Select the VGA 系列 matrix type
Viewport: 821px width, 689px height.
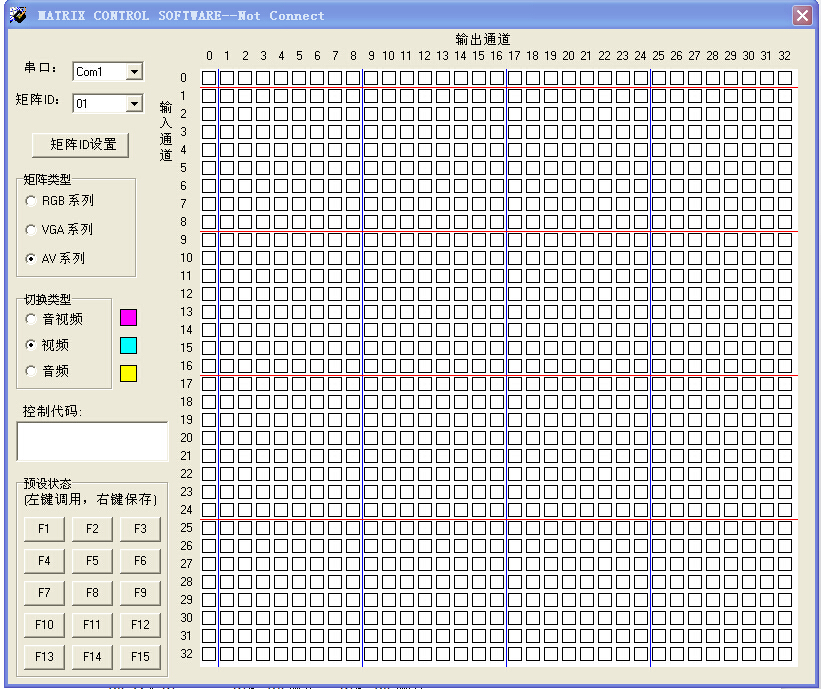(31, 229)
